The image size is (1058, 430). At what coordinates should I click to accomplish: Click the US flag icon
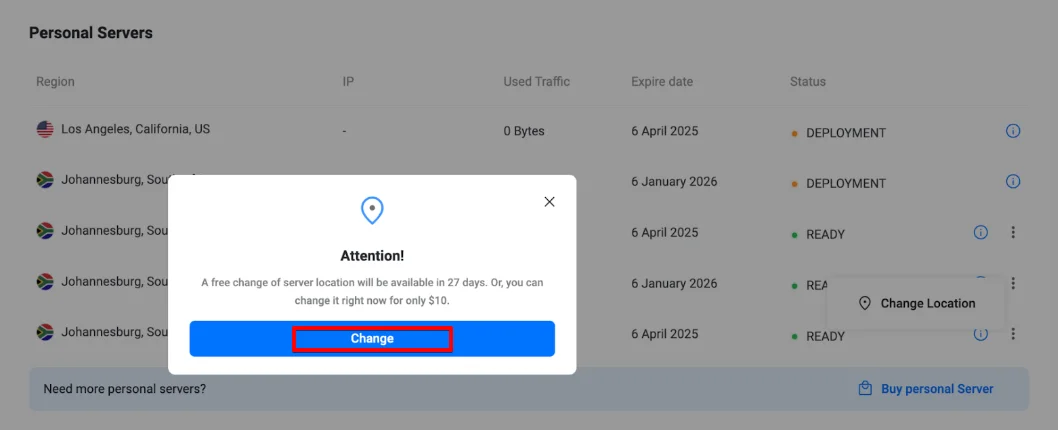[45, 129]
